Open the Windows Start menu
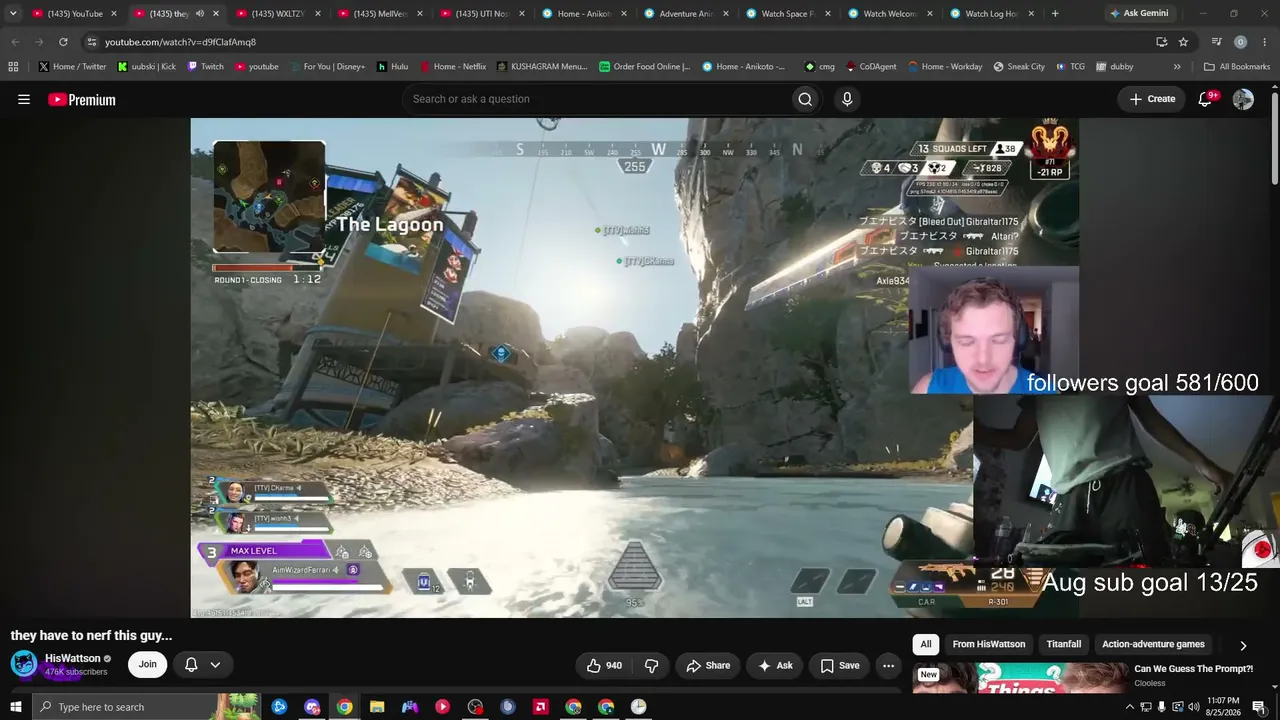The width and height of the screenshot is (1280, 720). point(15,707)
